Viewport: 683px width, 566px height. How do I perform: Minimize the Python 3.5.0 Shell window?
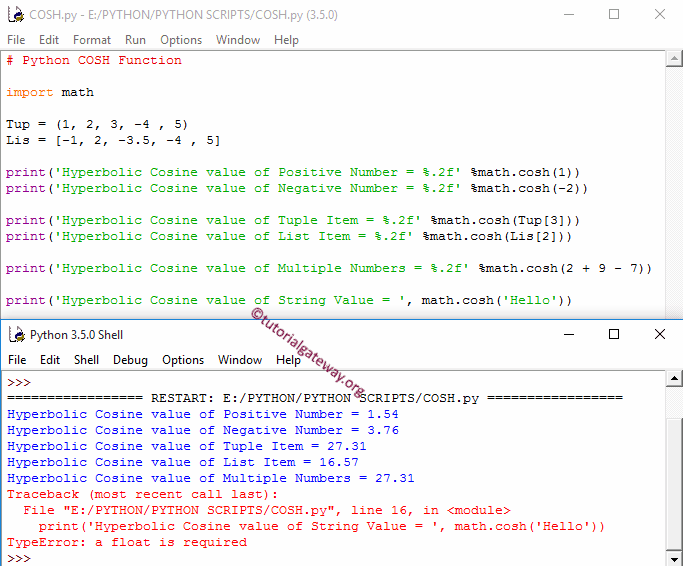pos(569,334)
